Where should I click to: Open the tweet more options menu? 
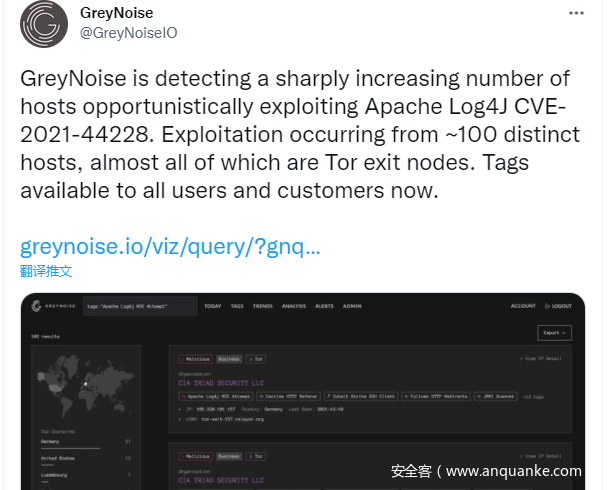point(577,13)
